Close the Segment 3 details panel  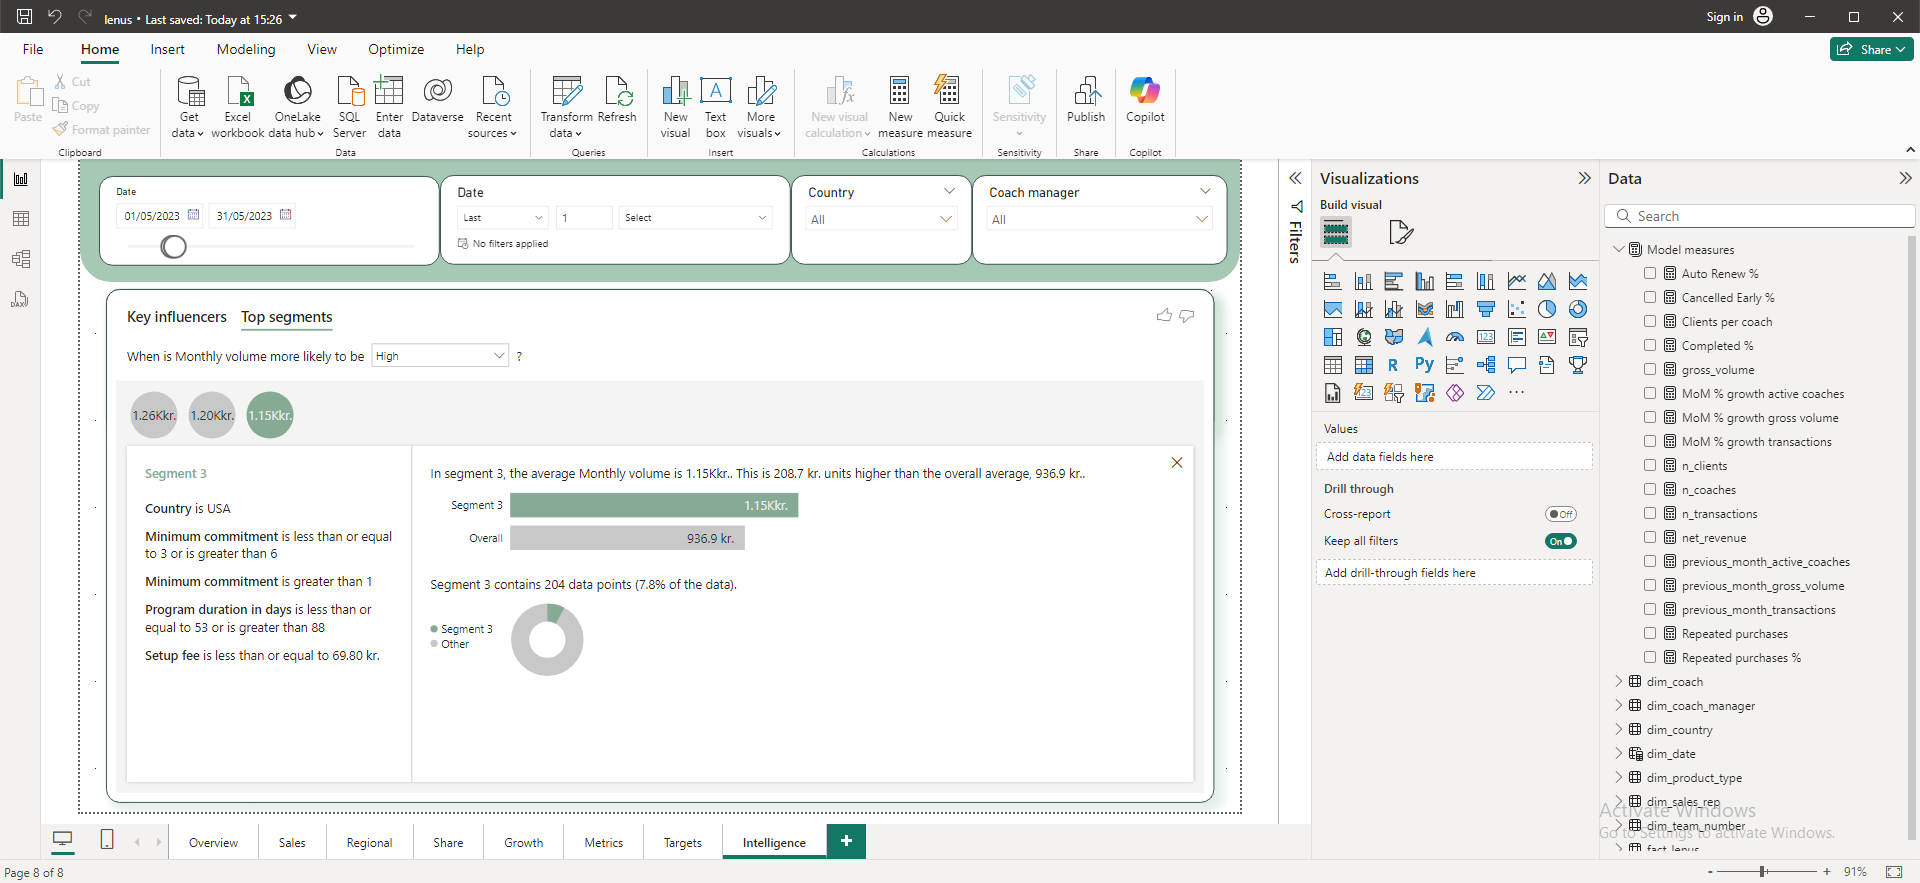(1177, 462)
